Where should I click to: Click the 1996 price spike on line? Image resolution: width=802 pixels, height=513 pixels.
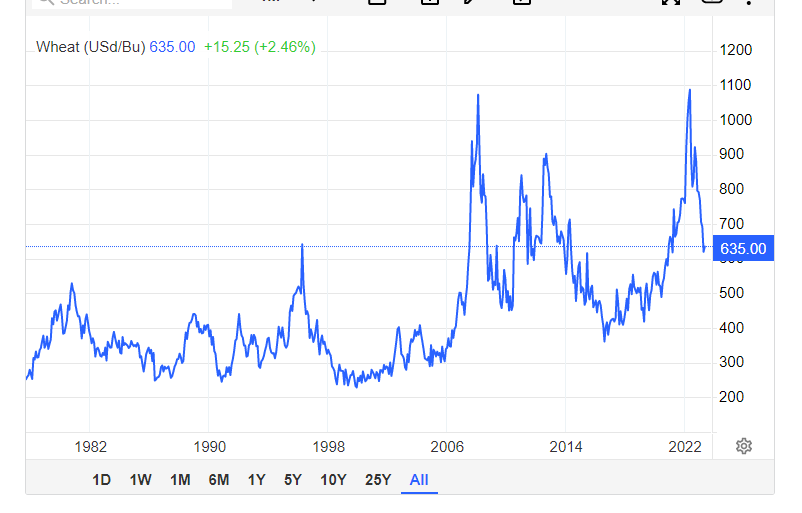click(x=302, y=246)
